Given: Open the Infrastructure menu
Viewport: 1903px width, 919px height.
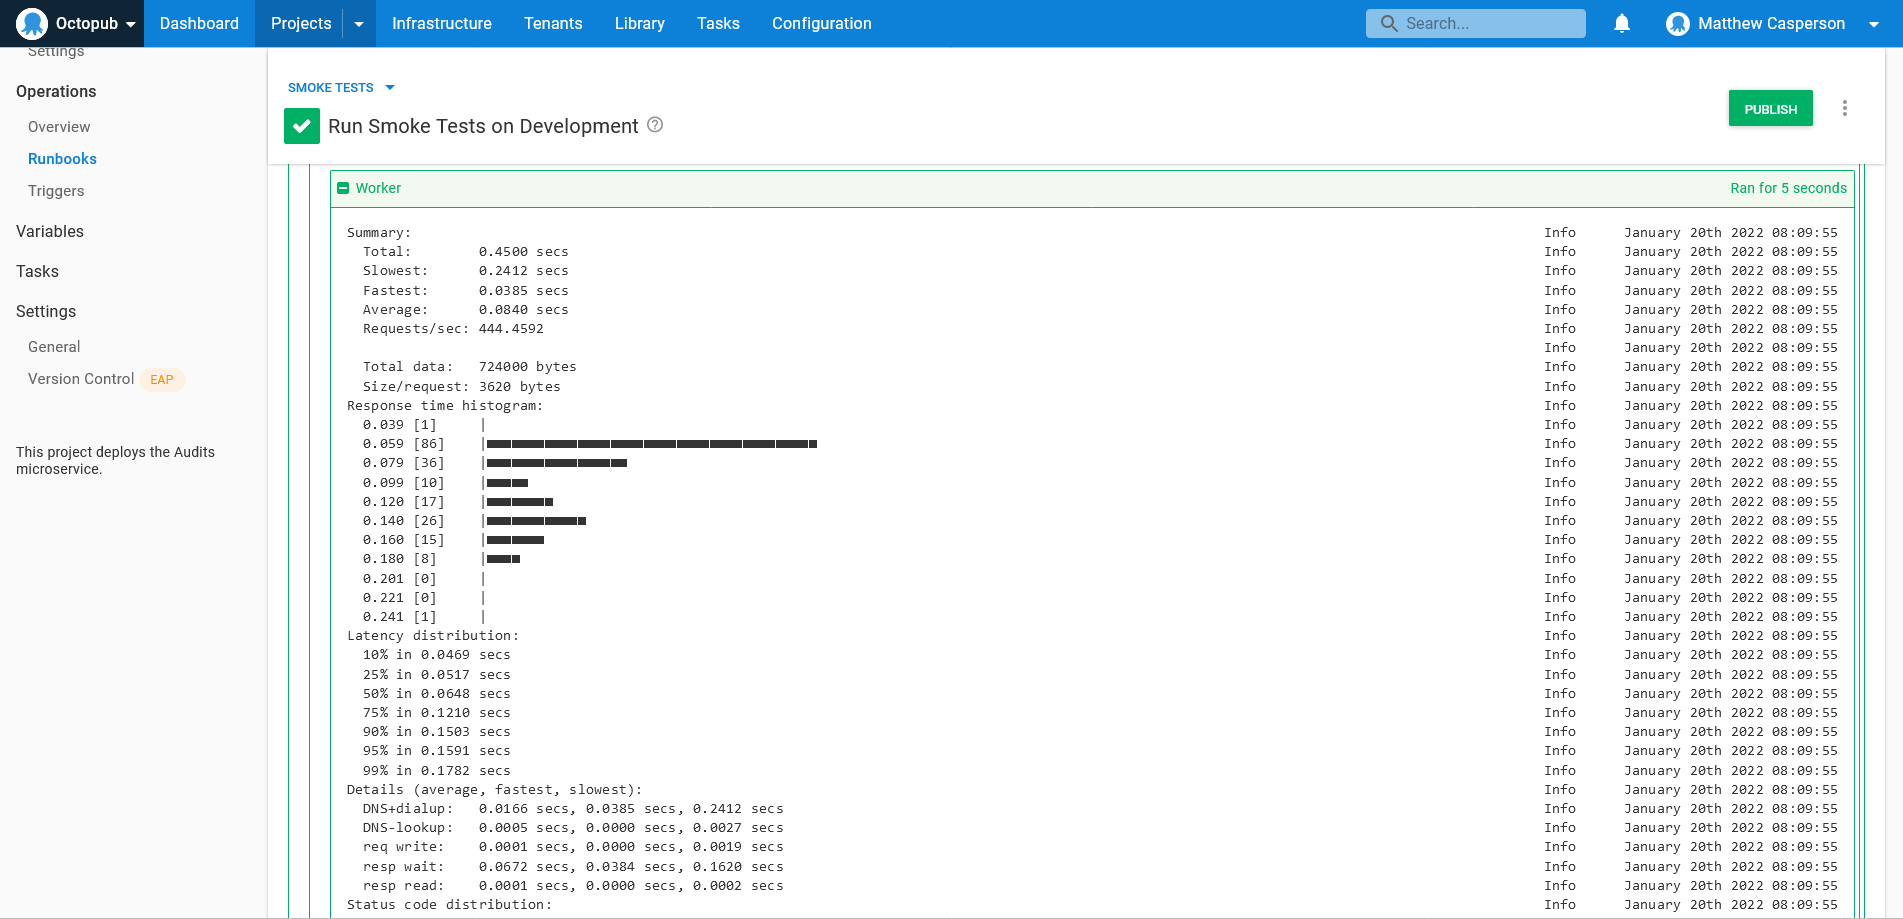Looking at the screenshot, I should coord(441,23).
